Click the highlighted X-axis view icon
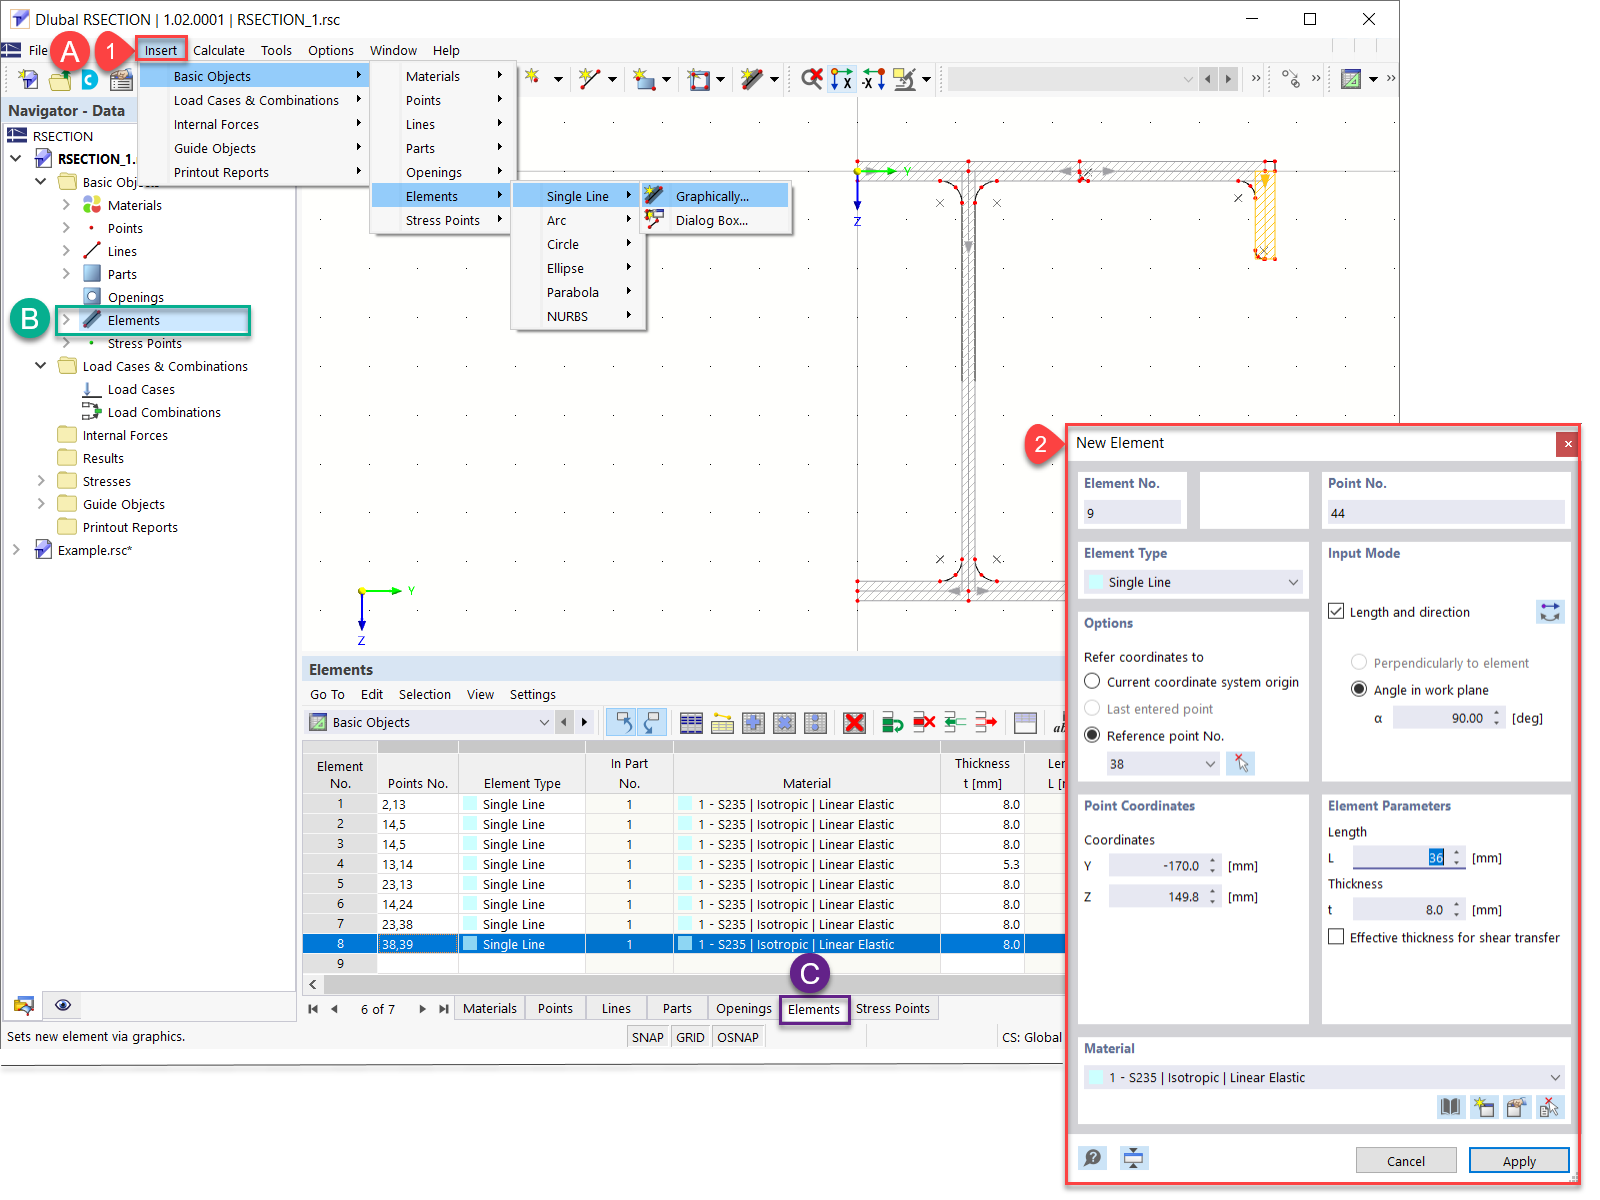1600x1200 pixels. point(842,78)
